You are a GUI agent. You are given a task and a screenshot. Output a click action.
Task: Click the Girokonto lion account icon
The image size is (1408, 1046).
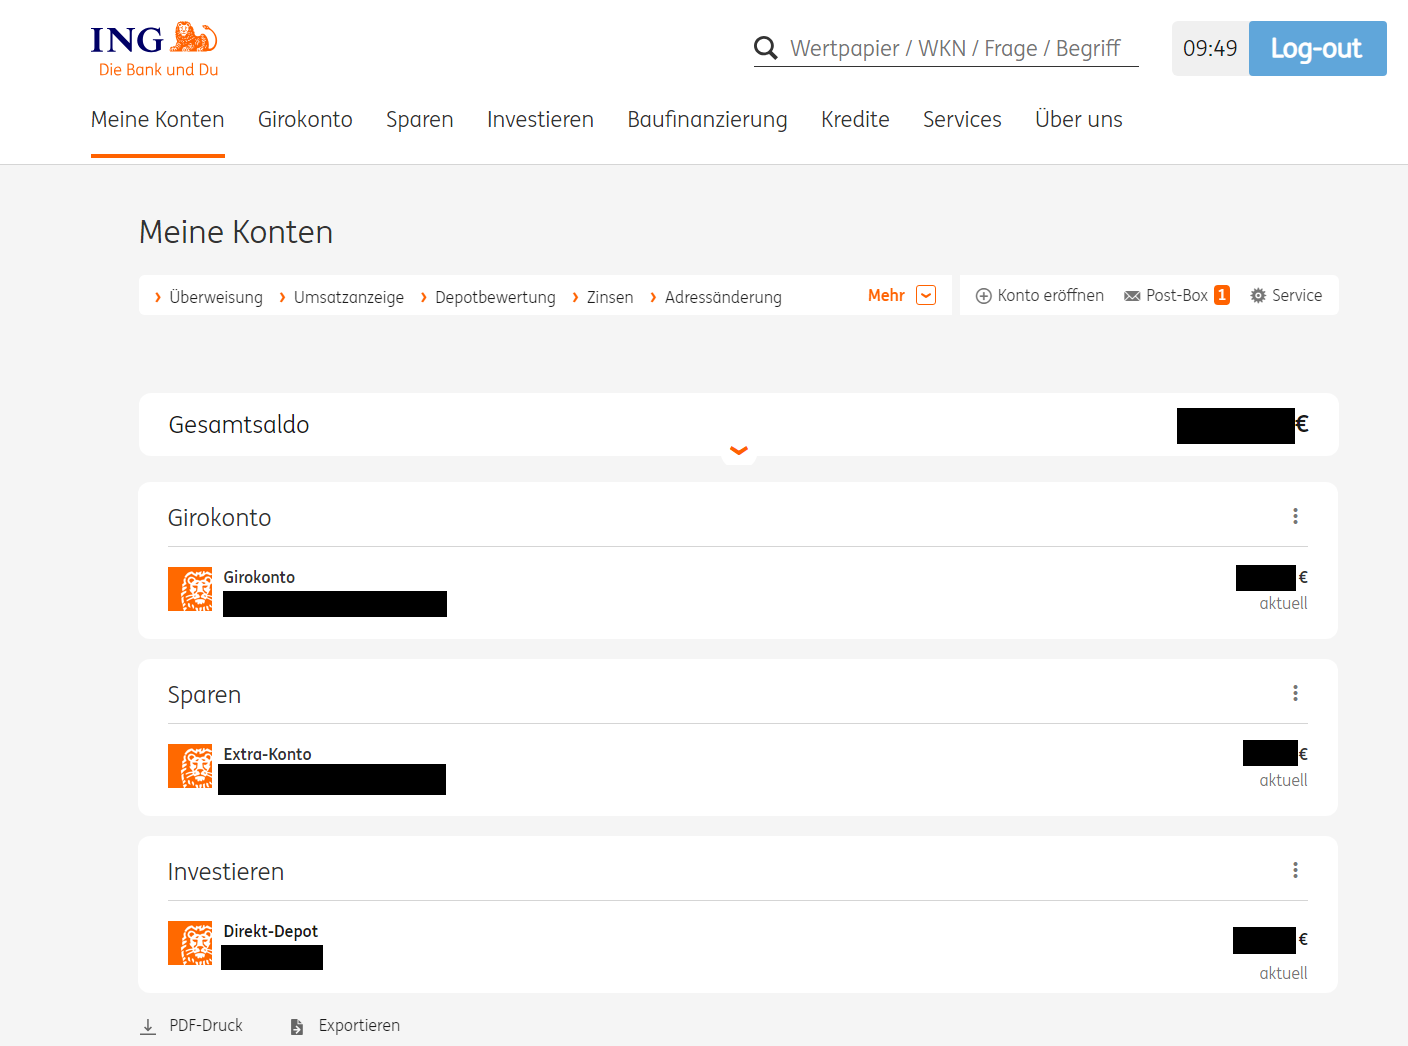(x=190, y=589)
